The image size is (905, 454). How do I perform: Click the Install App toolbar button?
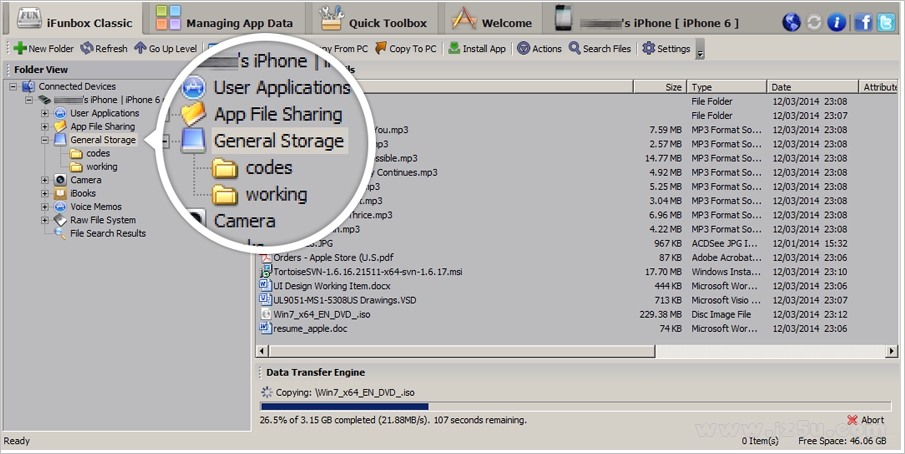[x=477, y=48]
